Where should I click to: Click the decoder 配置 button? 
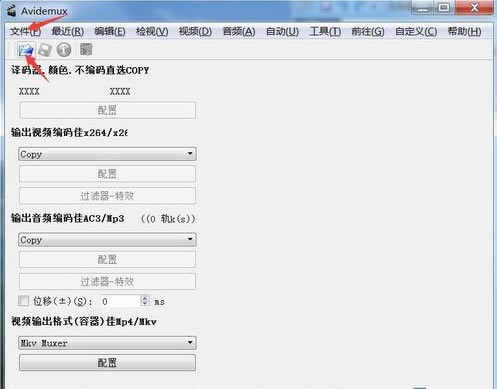tap(107, 110)
